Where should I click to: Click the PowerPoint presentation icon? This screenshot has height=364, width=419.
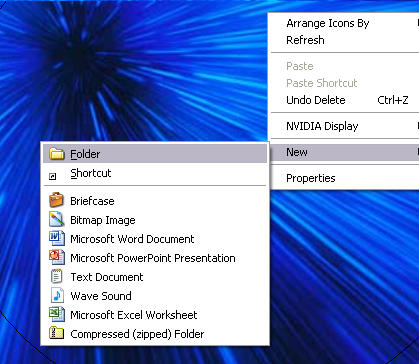(x=57, y=257)
